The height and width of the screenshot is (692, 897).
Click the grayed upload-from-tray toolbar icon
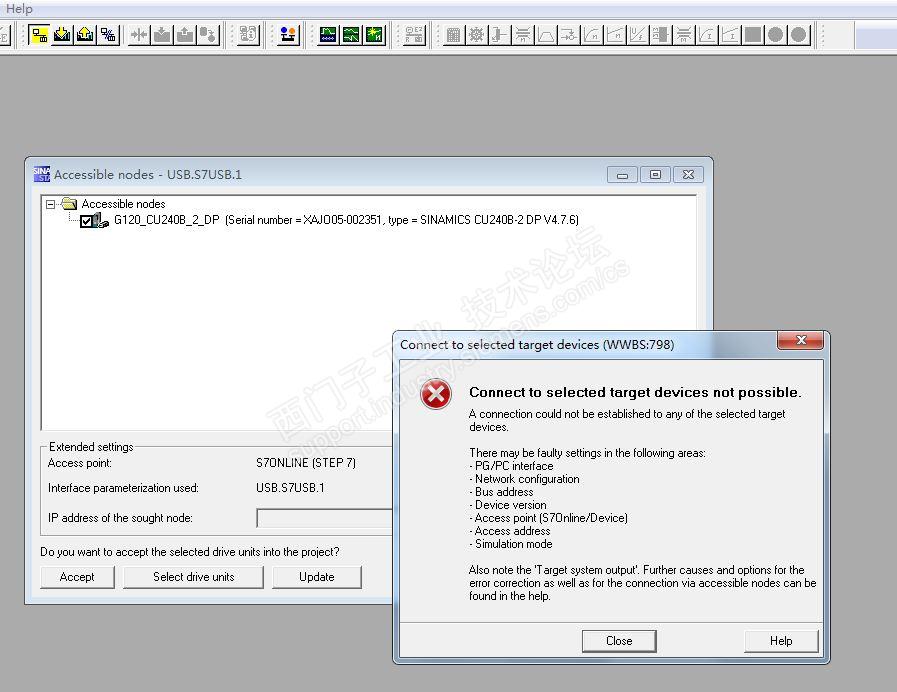click(185, 35)
